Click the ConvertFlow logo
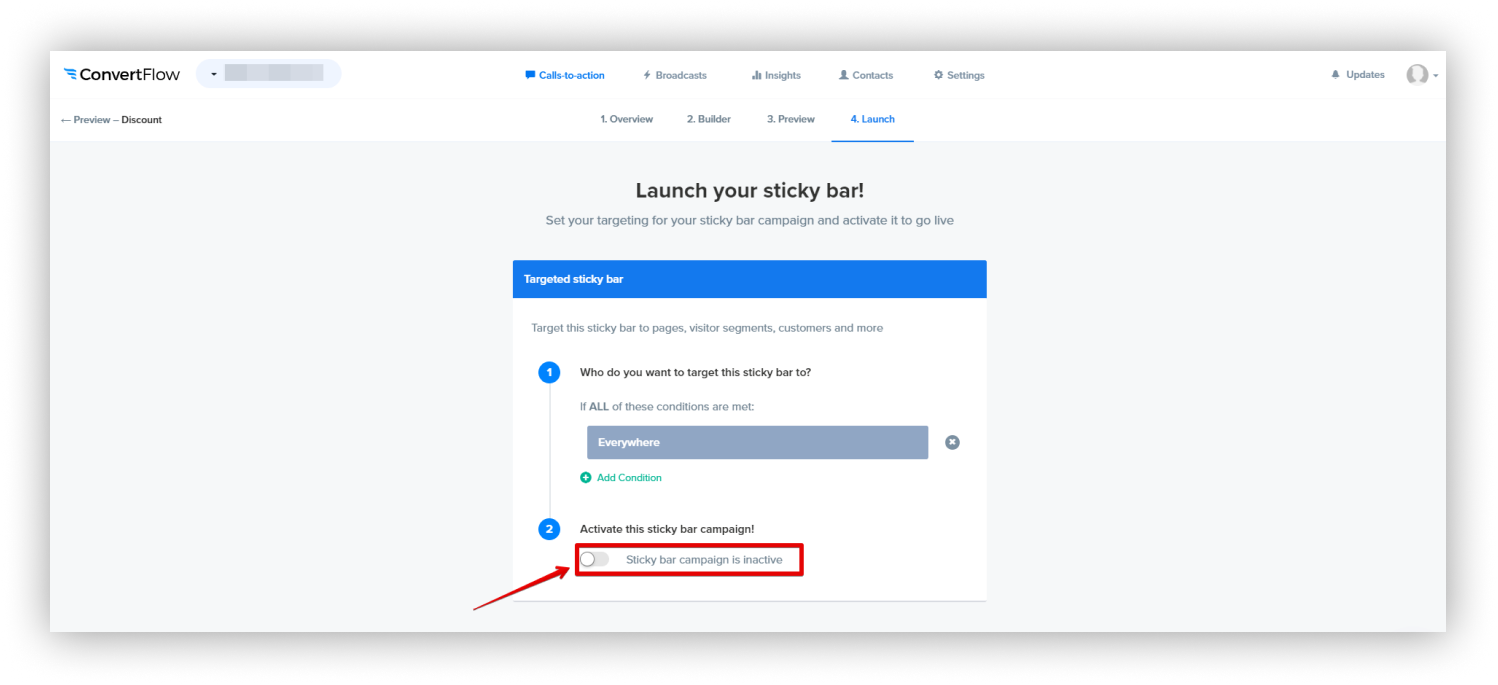This screenshot has width=1498, height=685. (122, 74)
